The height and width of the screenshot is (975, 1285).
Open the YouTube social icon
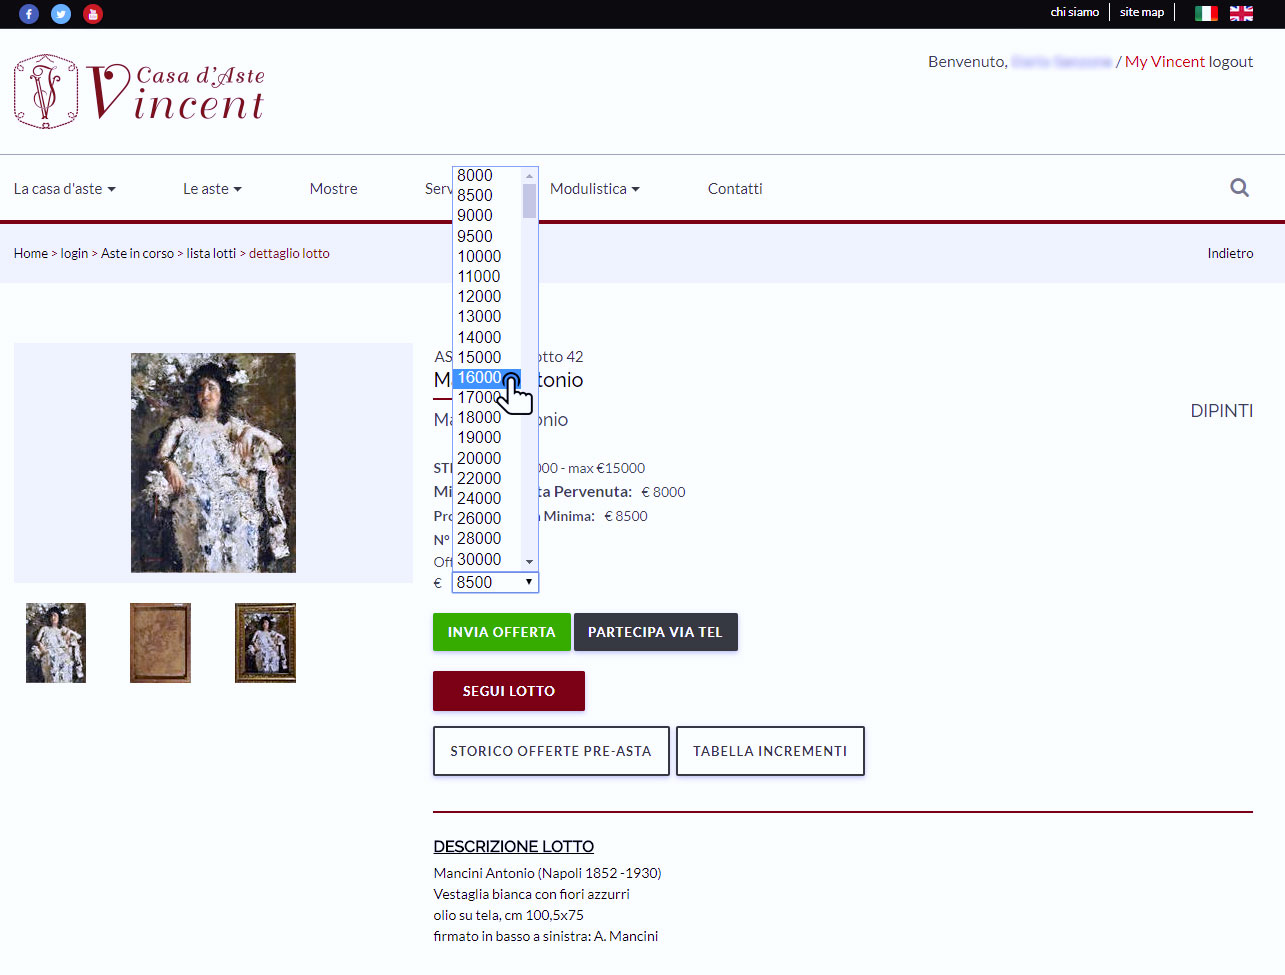pos(93,14)
